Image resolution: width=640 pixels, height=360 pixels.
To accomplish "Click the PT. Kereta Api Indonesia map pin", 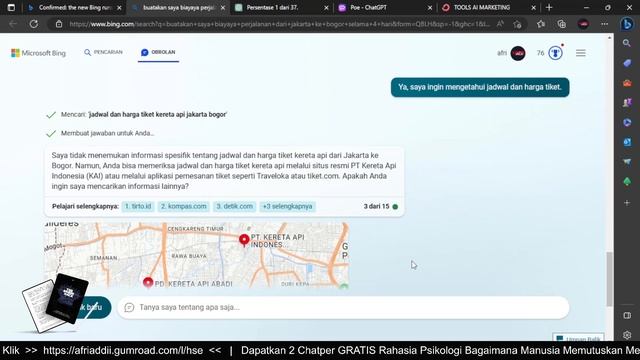I will coord(244,240).
